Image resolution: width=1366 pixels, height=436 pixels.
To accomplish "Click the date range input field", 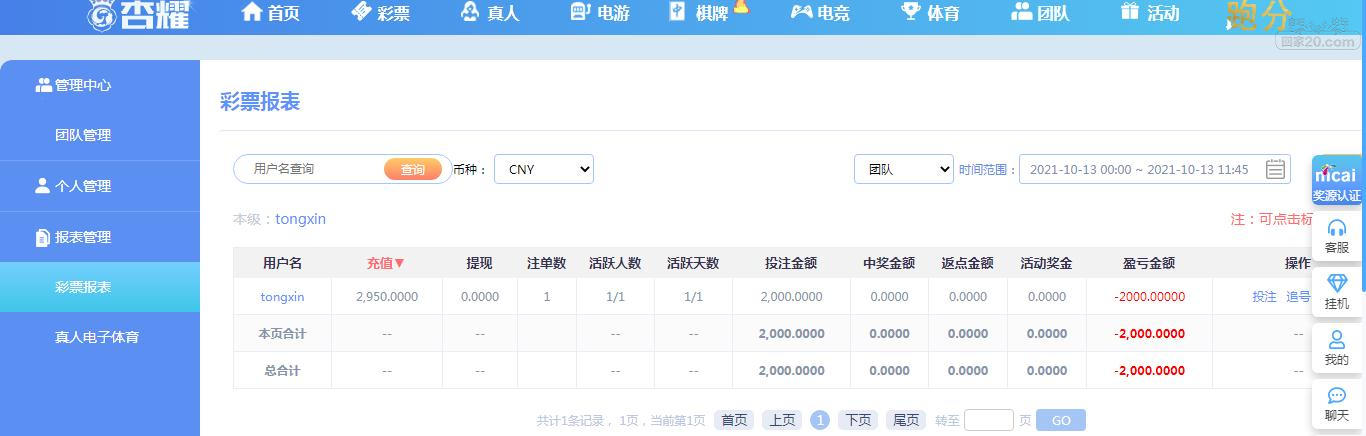I will tap(1155, 169).
